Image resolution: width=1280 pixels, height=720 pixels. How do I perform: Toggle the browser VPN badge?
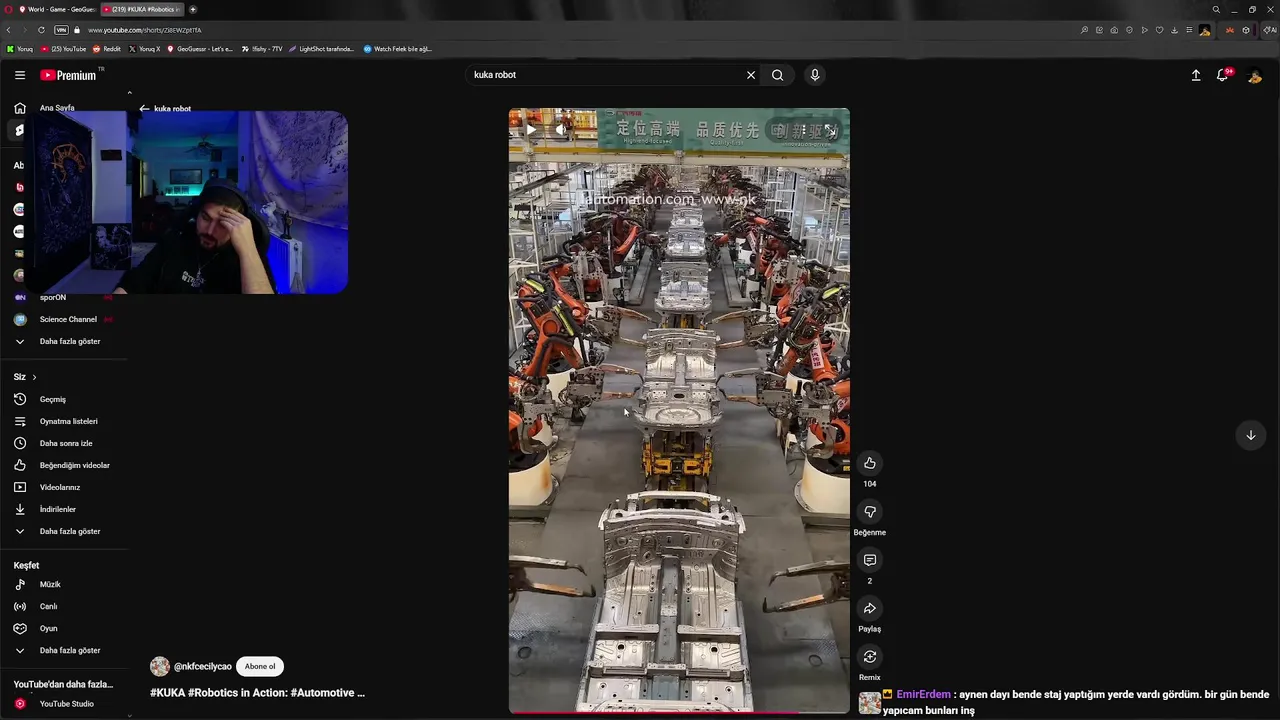61,30
